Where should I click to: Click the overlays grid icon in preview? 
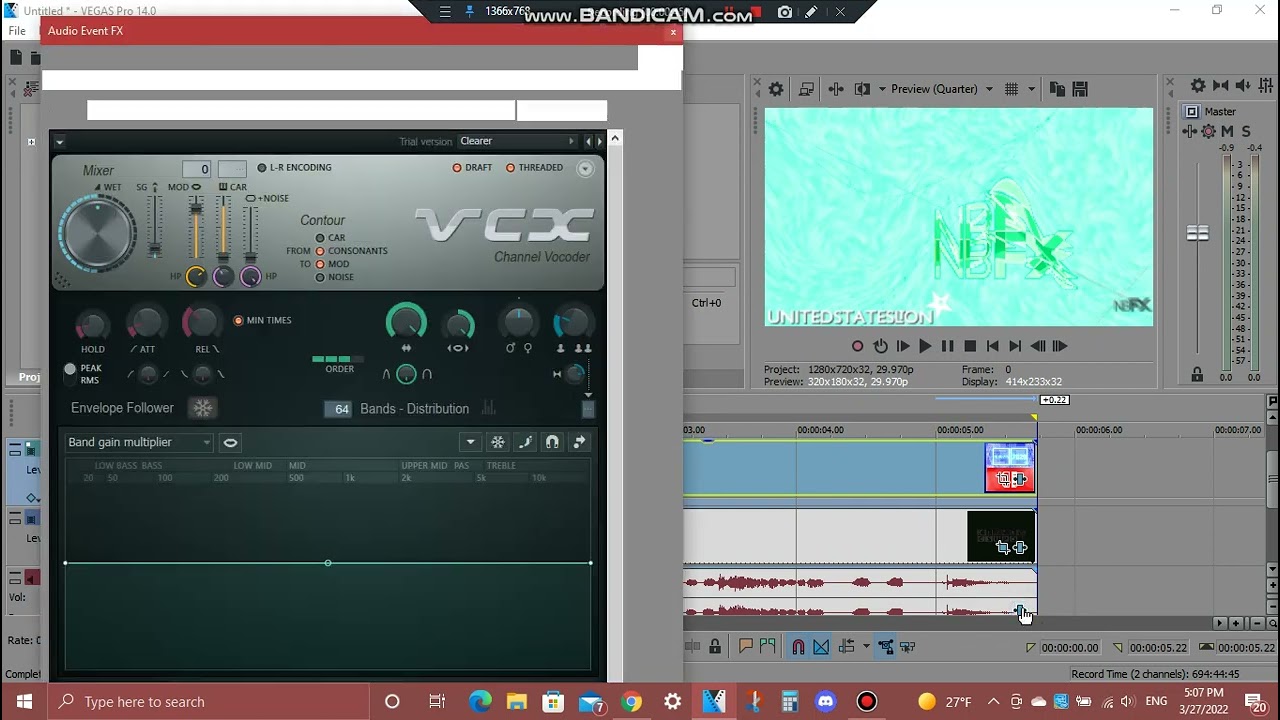tap(1011, 89)
